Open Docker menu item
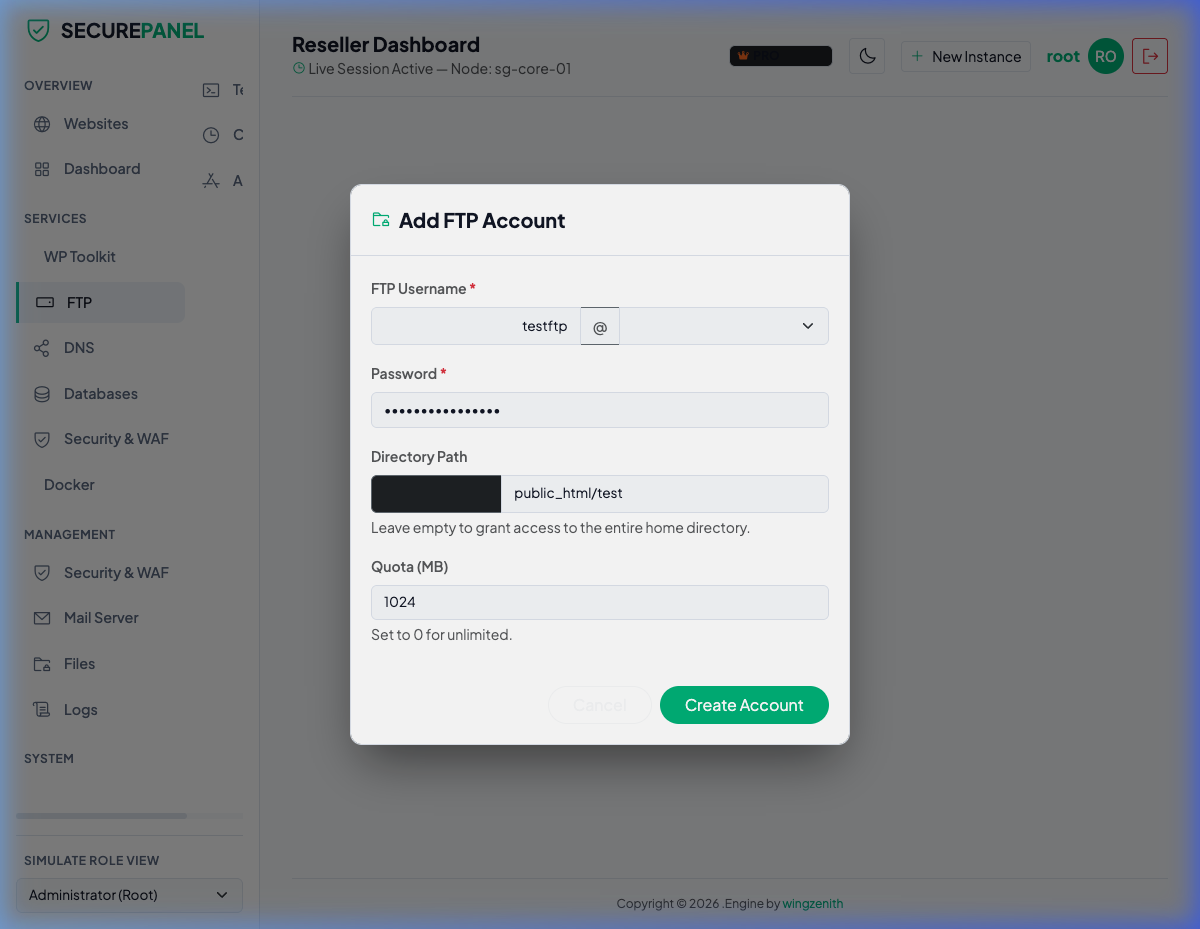This screenshot has height=929, width=1200. pos(69,485)
